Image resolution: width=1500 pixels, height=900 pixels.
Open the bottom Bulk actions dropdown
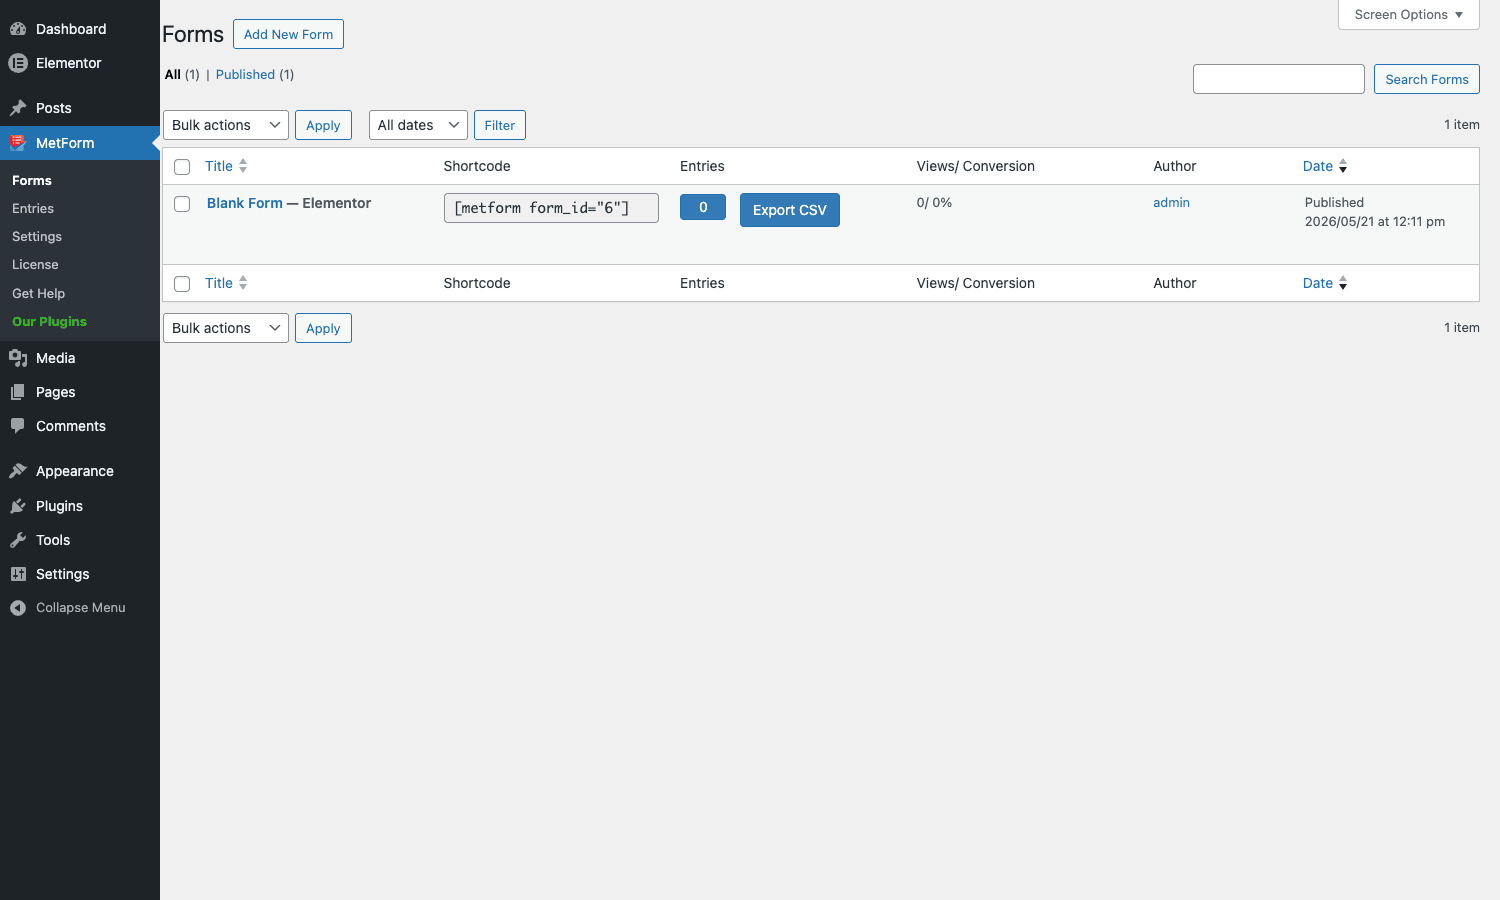(x=226, y=328)
